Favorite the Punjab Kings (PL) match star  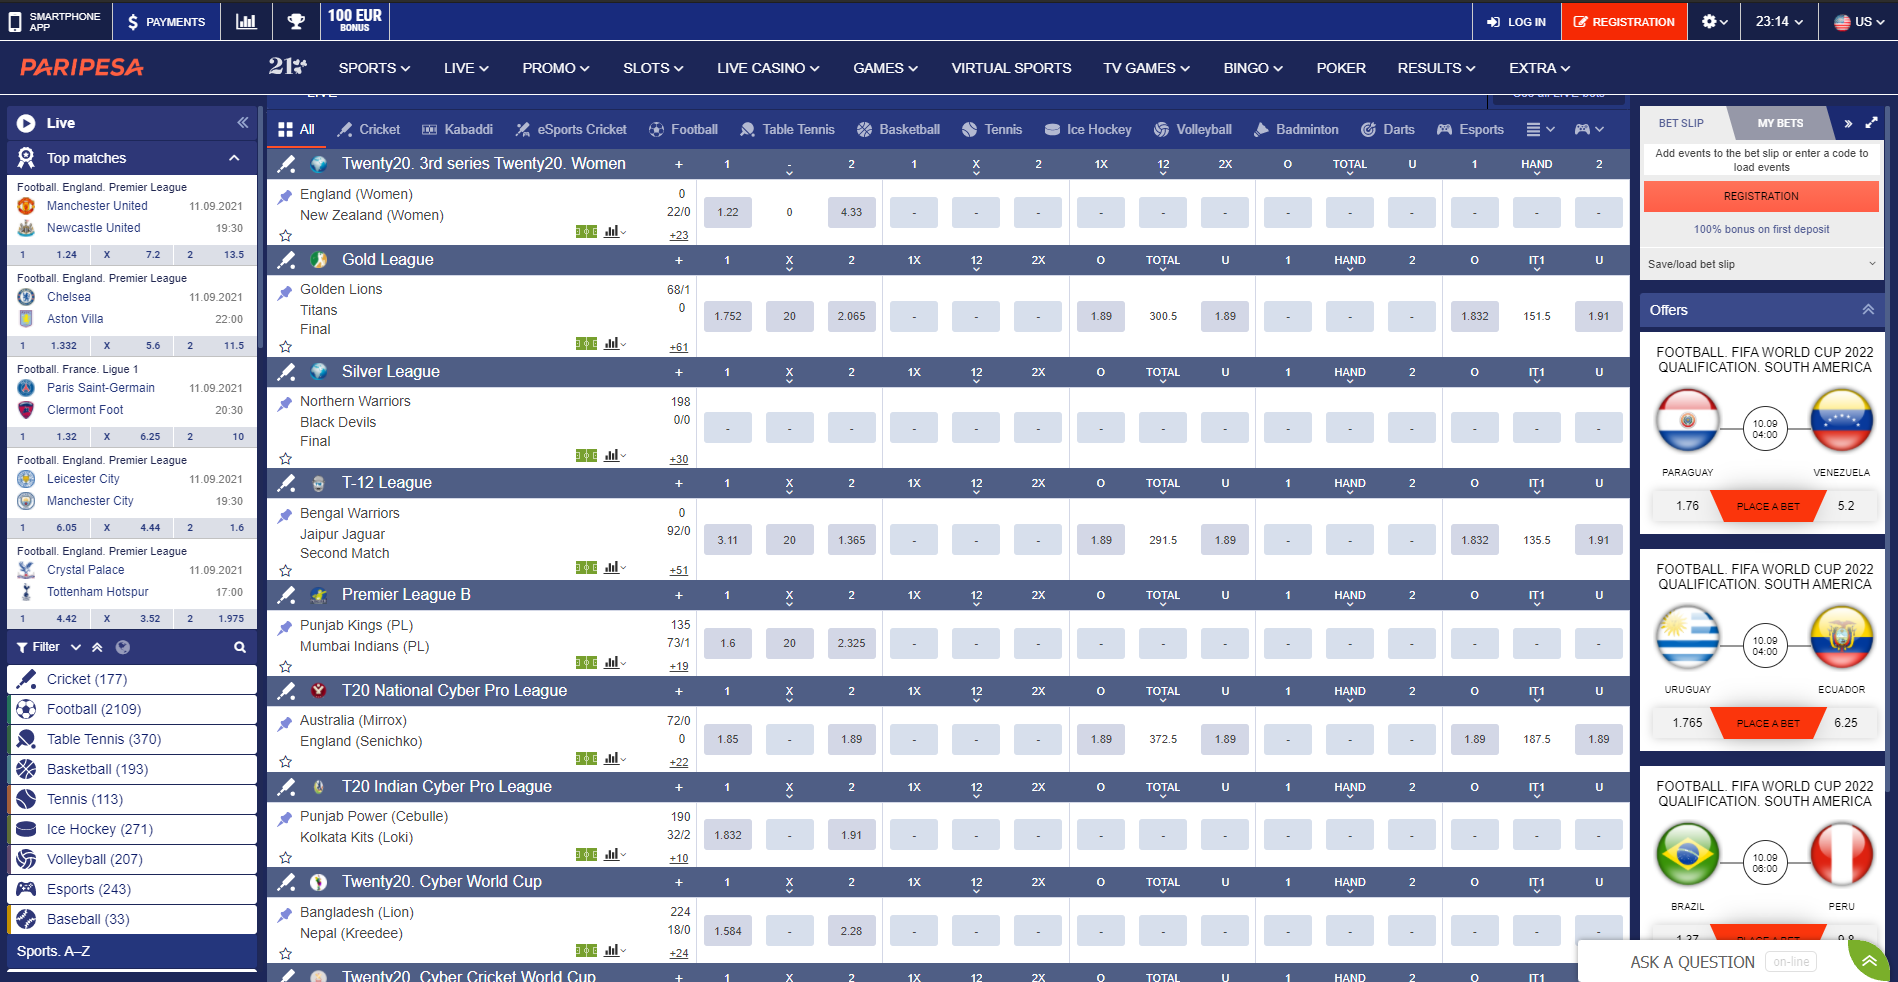[x=286, y=667]
